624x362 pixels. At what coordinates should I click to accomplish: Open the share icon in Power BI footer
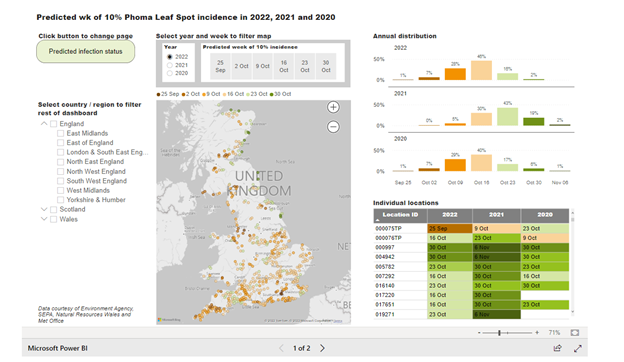(x=558, y=348)
